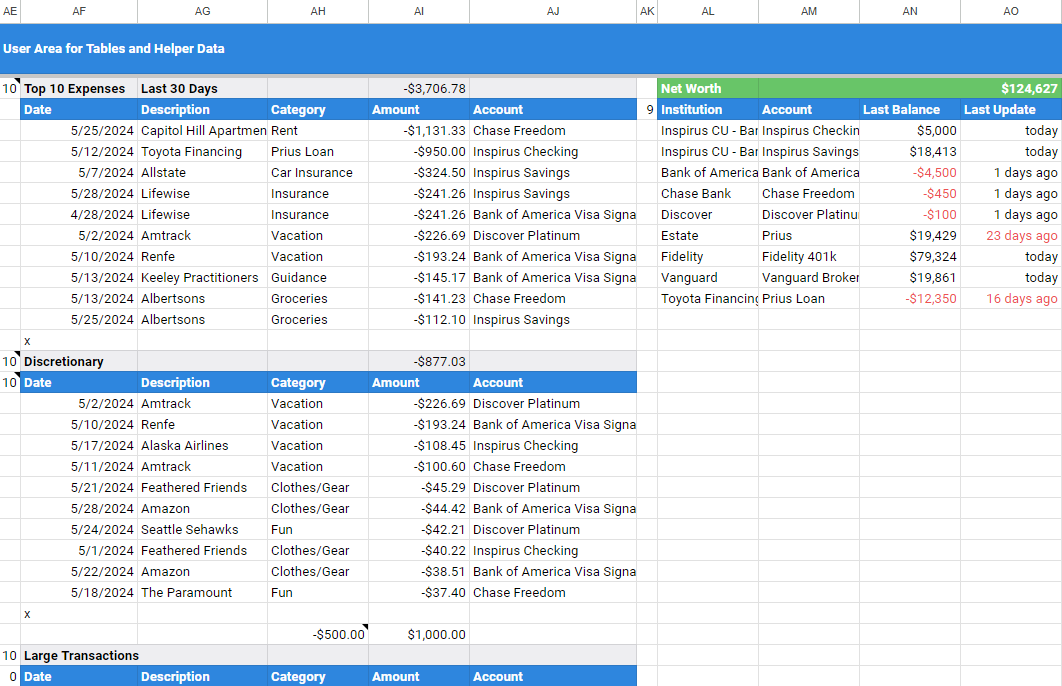Select column header AG
The height and width of the screenshot is (686, 1062).
coord(203,11)
